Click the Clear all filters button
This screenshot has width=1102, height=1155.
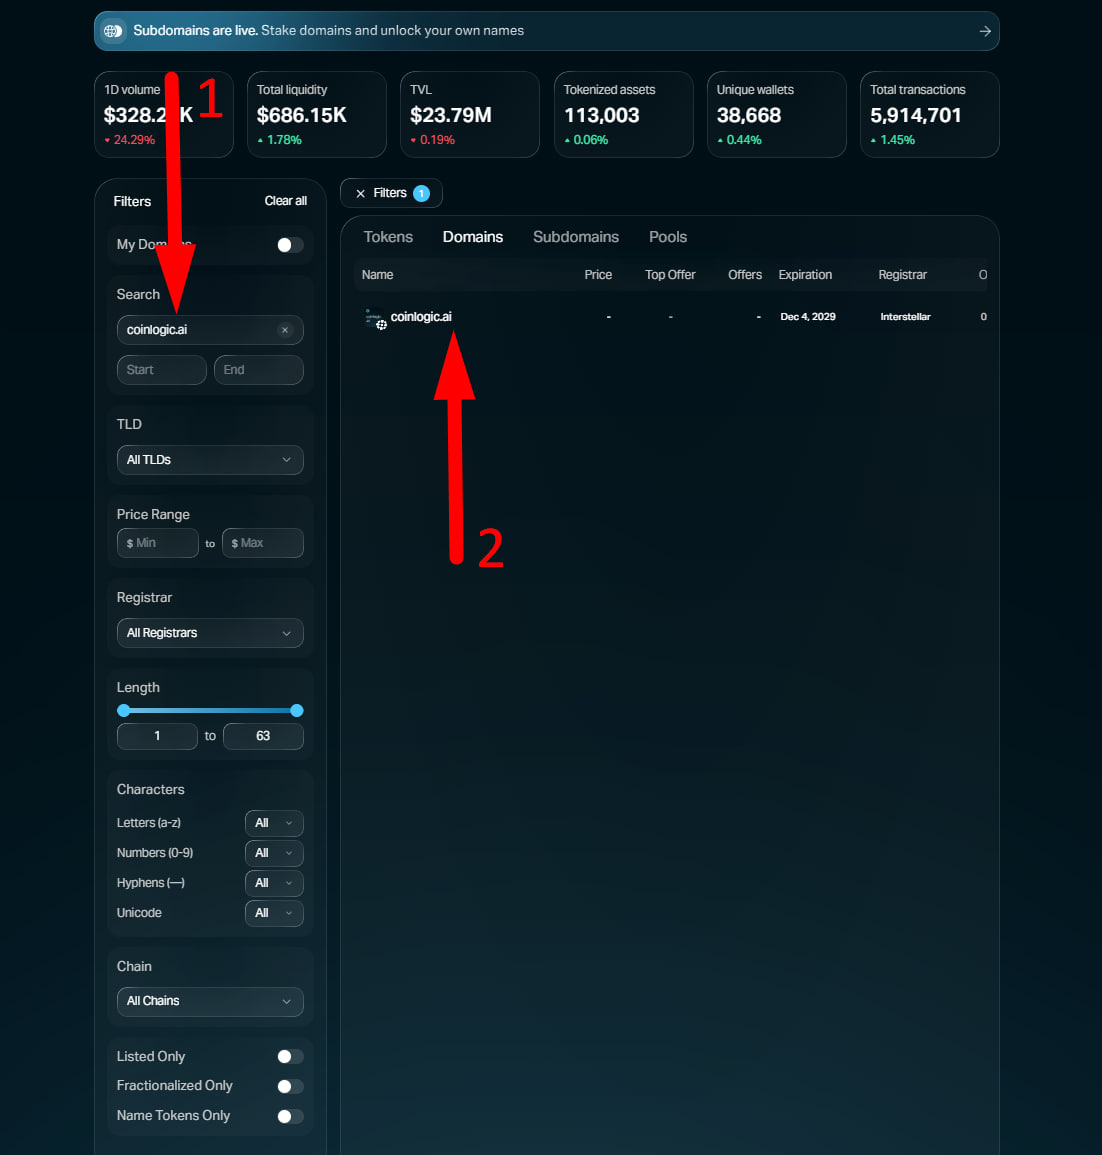click(x=285, y=201)
